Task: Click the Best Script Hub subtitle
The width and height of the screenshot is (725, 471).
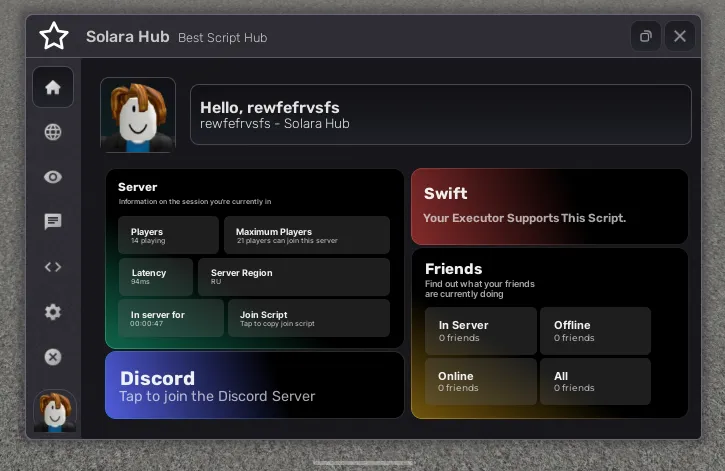Action: (x=222, y=37)
